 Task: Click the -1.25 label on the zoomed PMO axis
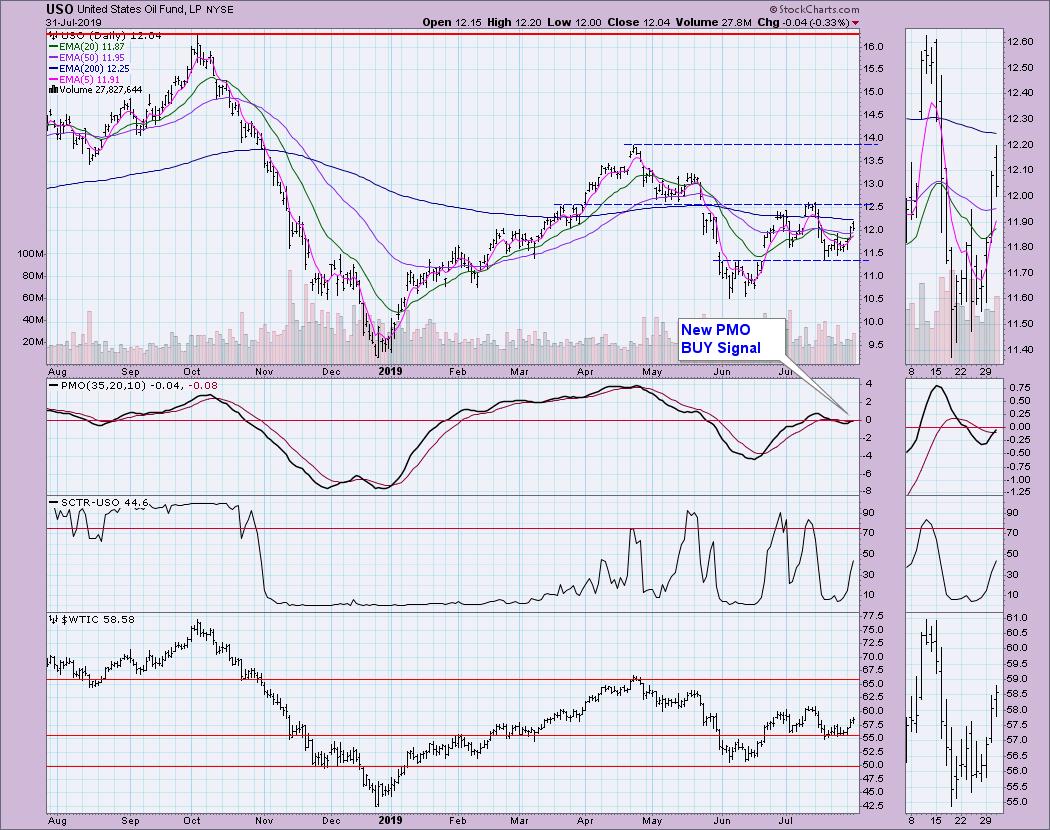pos(1019,492)
